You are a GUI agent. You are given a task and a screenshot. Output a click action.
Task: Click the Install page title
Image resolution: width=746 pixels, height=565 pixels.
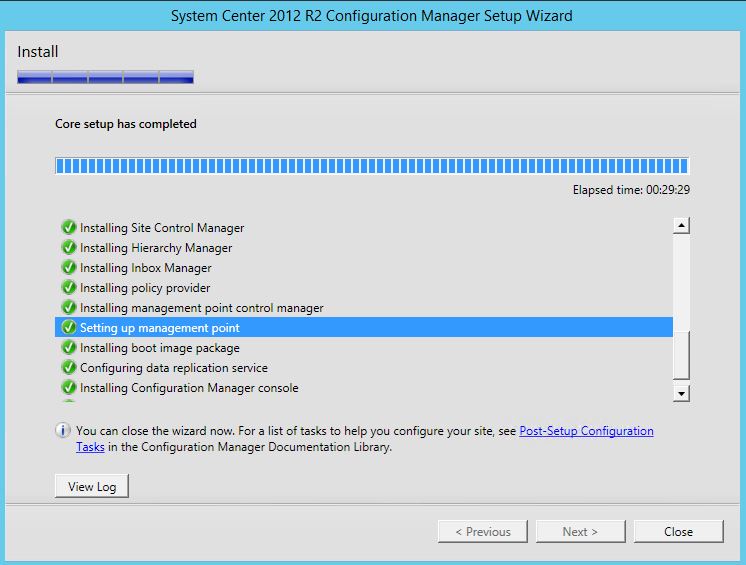(x=38, y=51)
